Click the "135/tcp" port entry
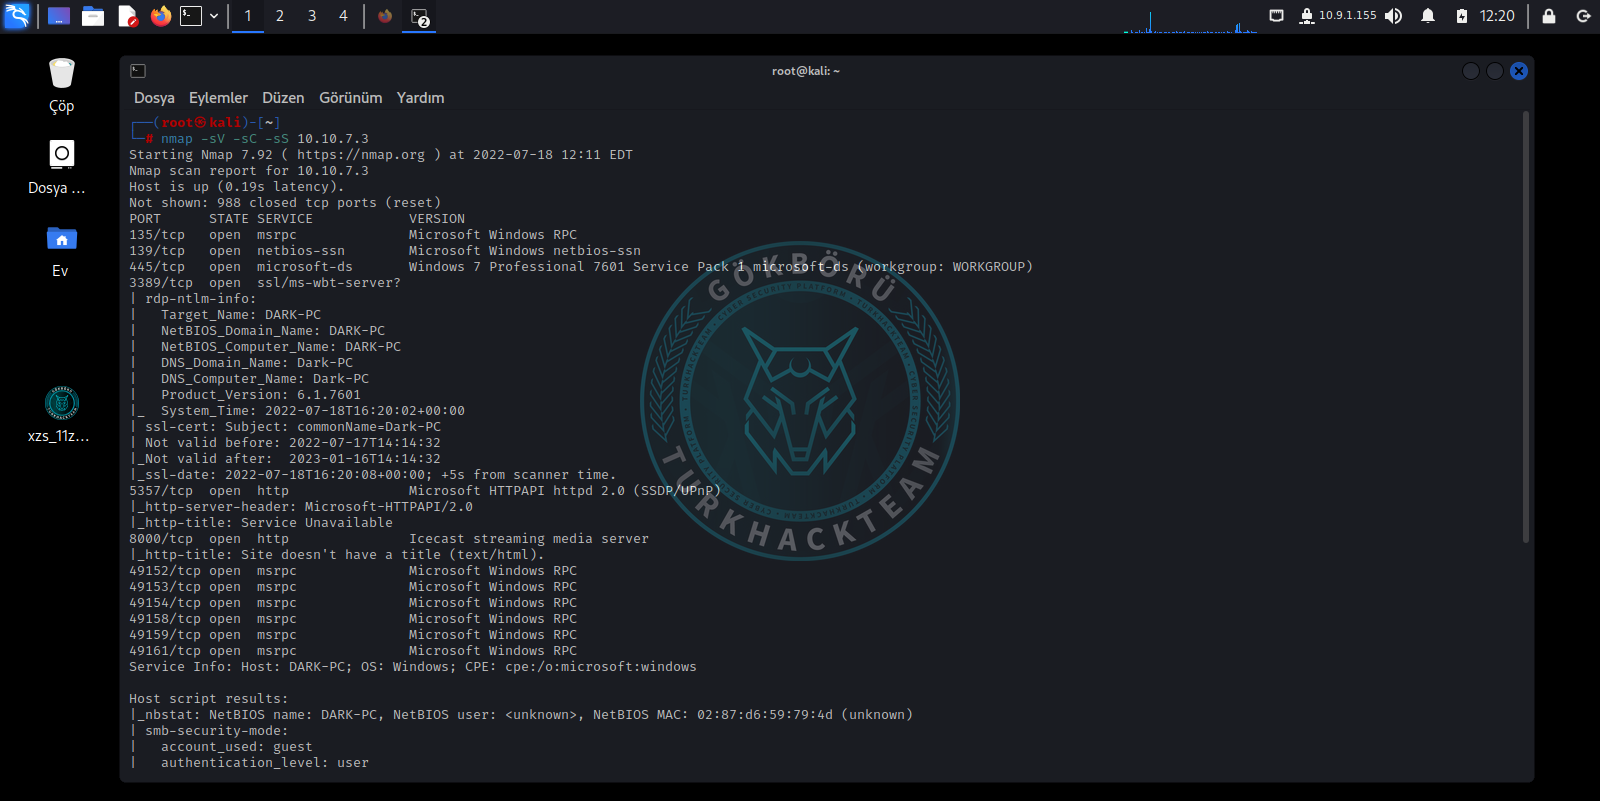 coord(157,235)
